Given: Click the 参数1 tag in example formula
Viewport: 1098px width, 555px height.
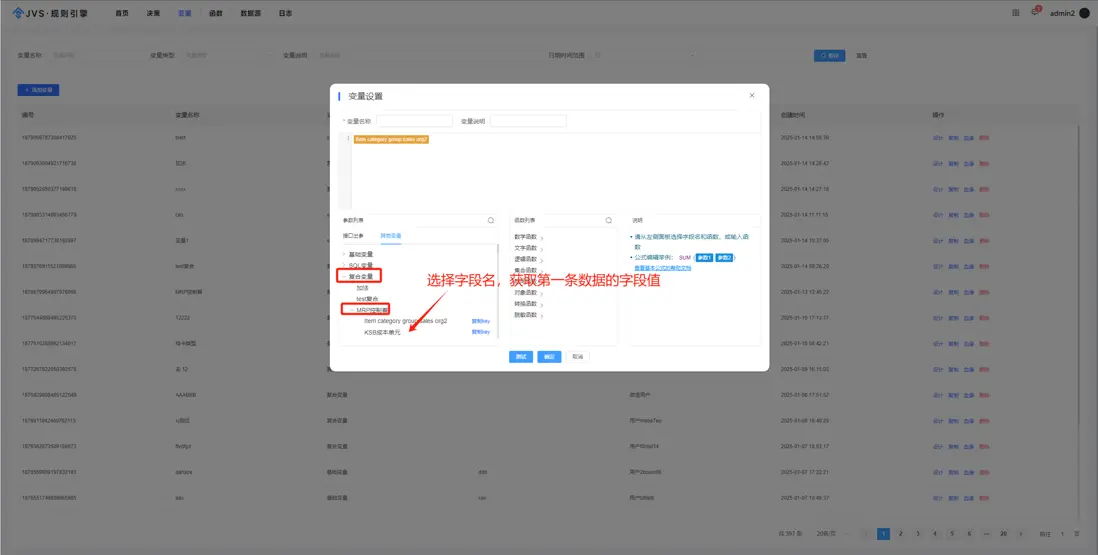Looking at the screenshot, I should [704, 258].
